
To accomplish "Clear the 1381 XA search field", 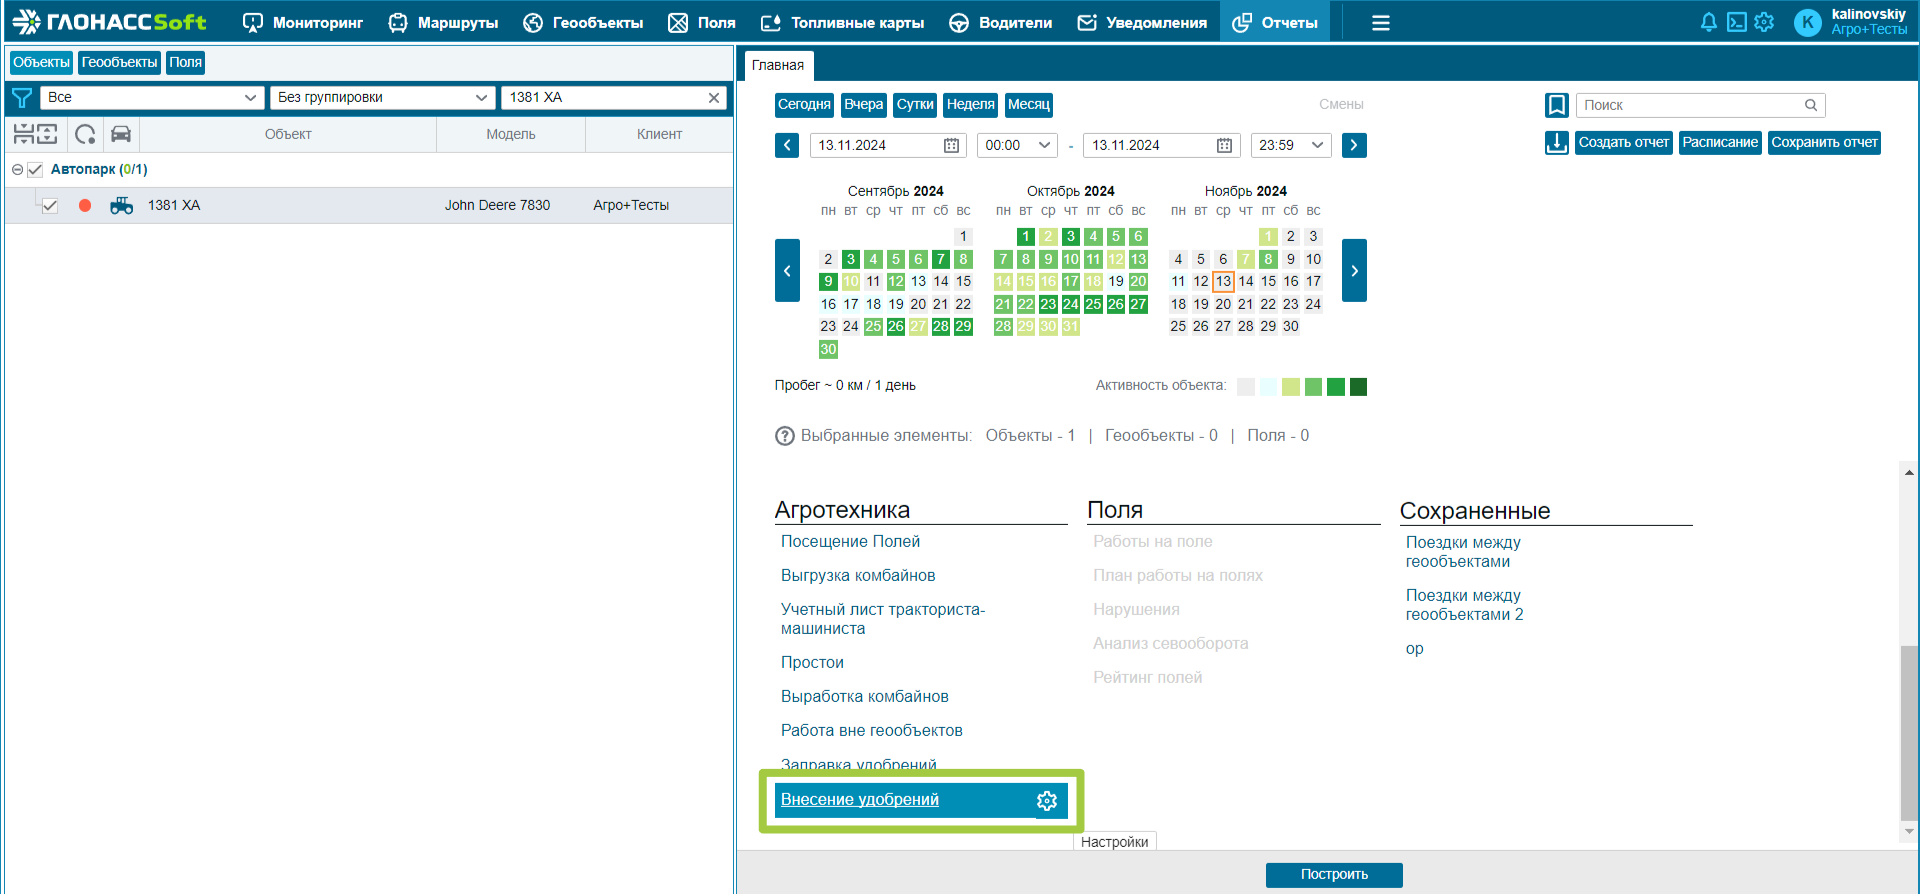I will pyautogui.click(x=714, y=98).
